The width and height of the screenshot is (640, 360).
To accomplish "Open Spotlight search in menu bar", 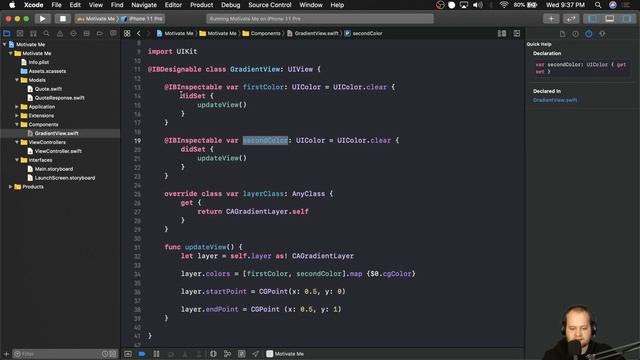I will [598, 5].
